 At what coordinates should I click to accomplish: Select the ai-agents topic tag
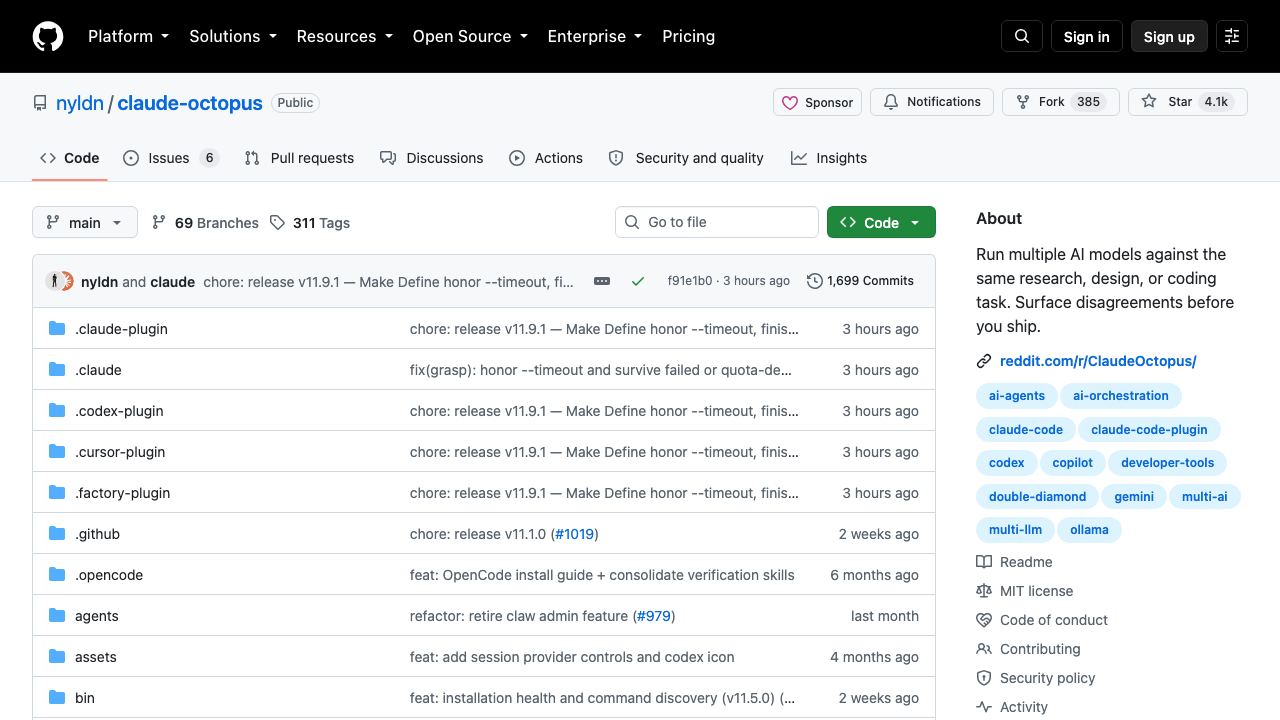tap(1017, 396)
